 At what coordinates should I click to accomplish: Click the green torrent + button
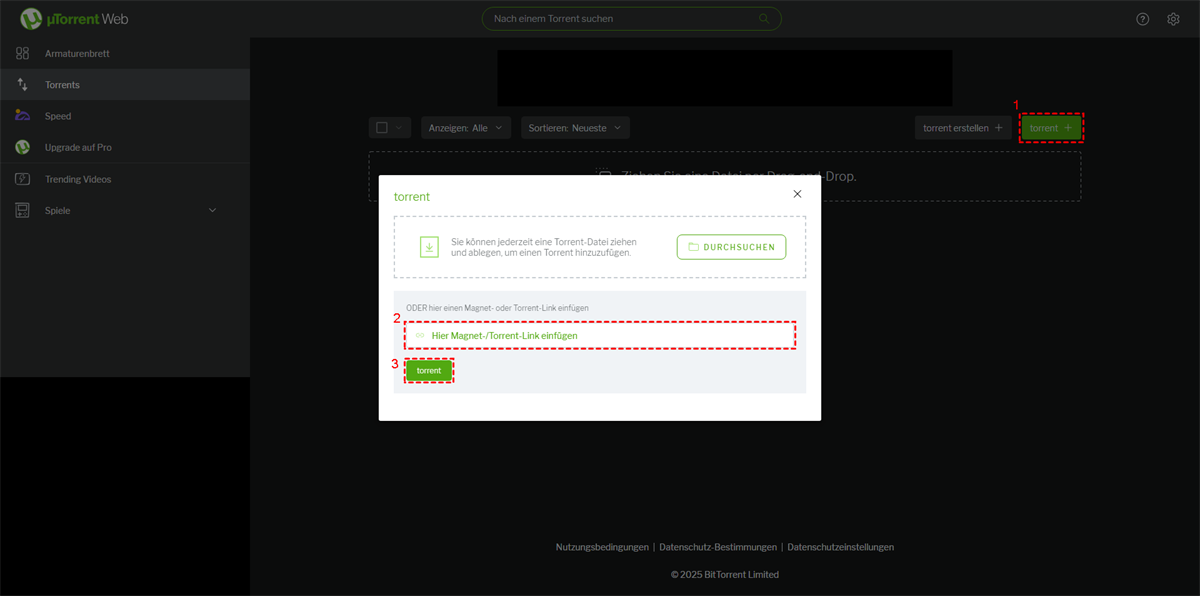(x=1051, y=128)
